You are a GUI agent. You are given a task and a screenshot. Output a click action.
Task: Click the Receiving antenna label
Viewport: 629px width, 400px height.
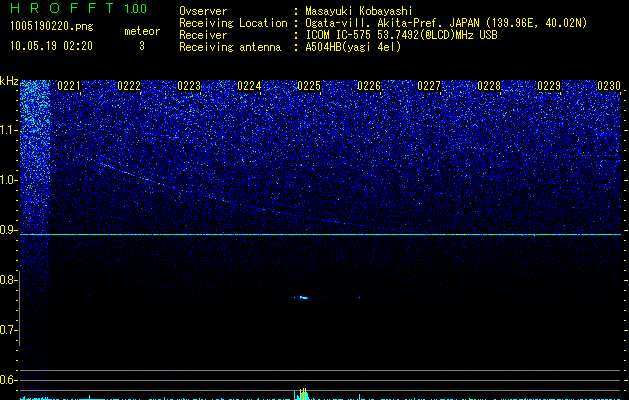coord(230,47)
